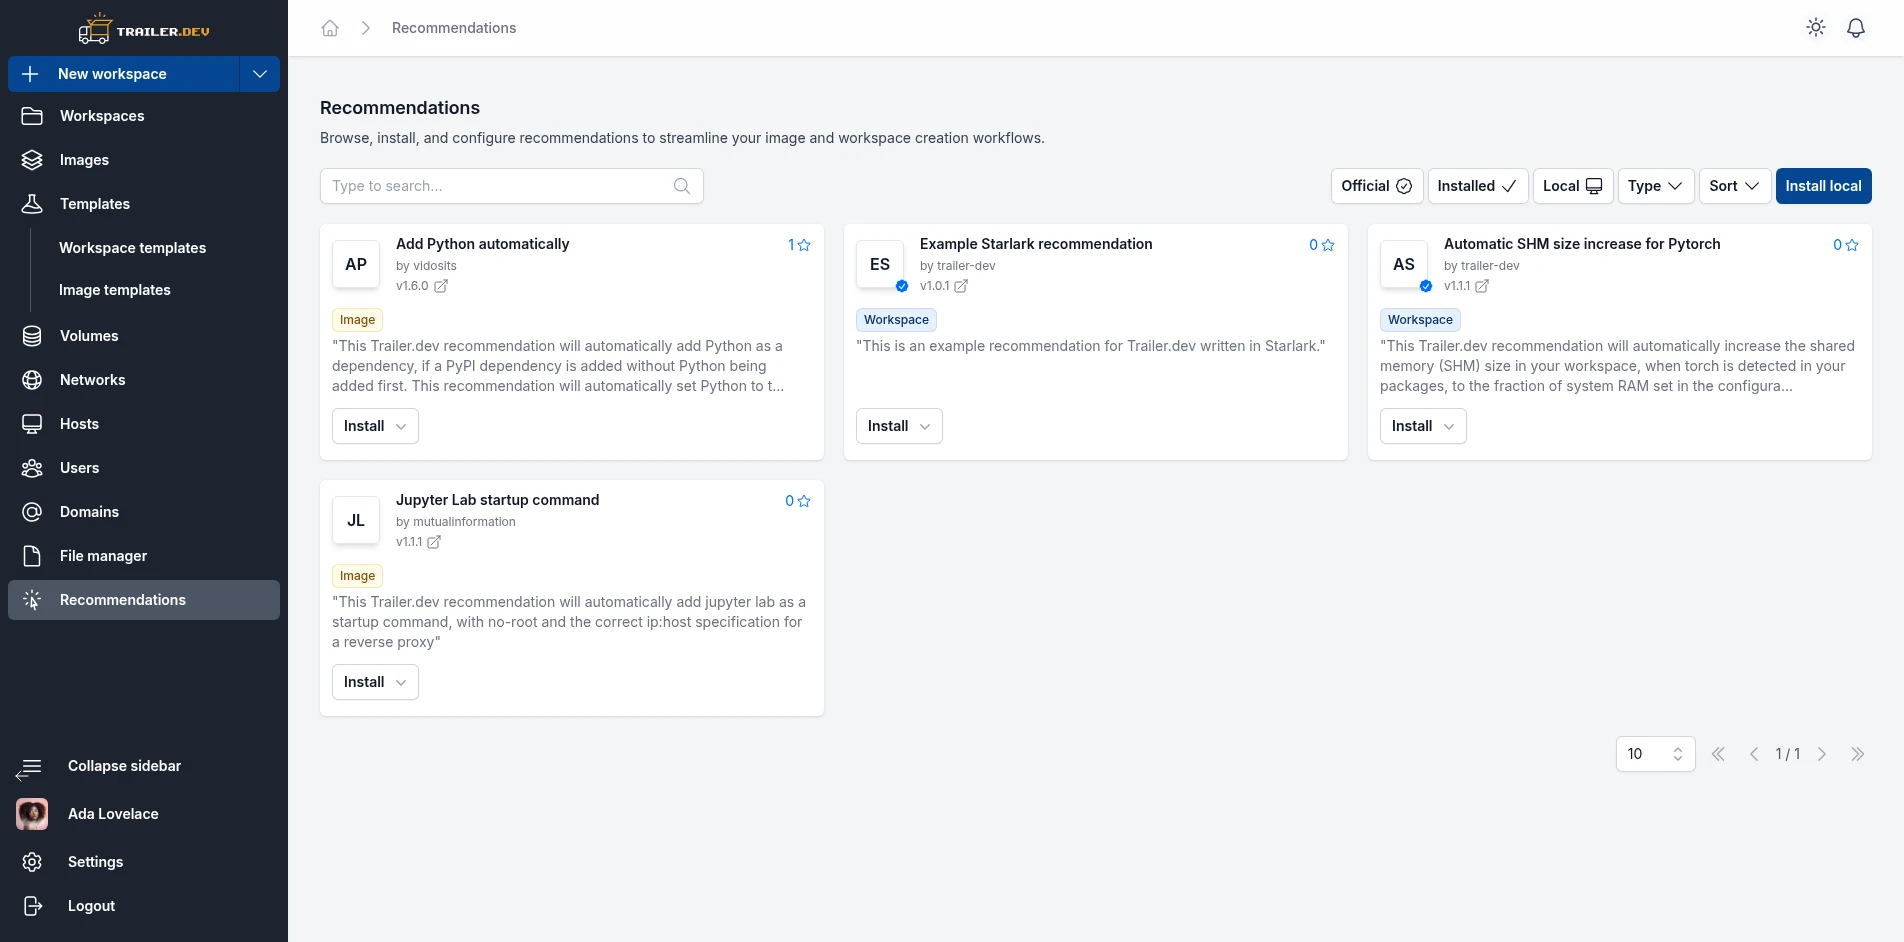This screenshot has width=1904, height=942.
Task: Click the Install local button
Action: pyautogui.click(x=1823, y=186)
